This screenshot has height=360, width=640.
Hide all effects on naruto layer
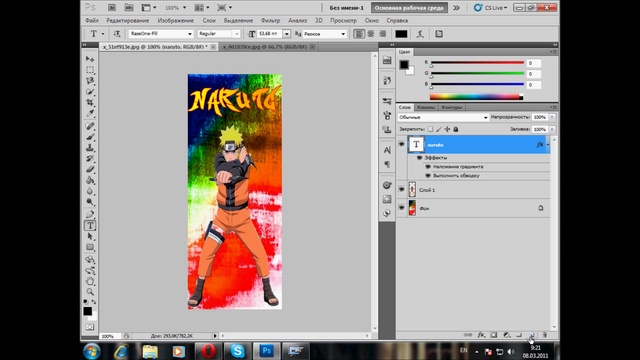[x=419, y=158]
